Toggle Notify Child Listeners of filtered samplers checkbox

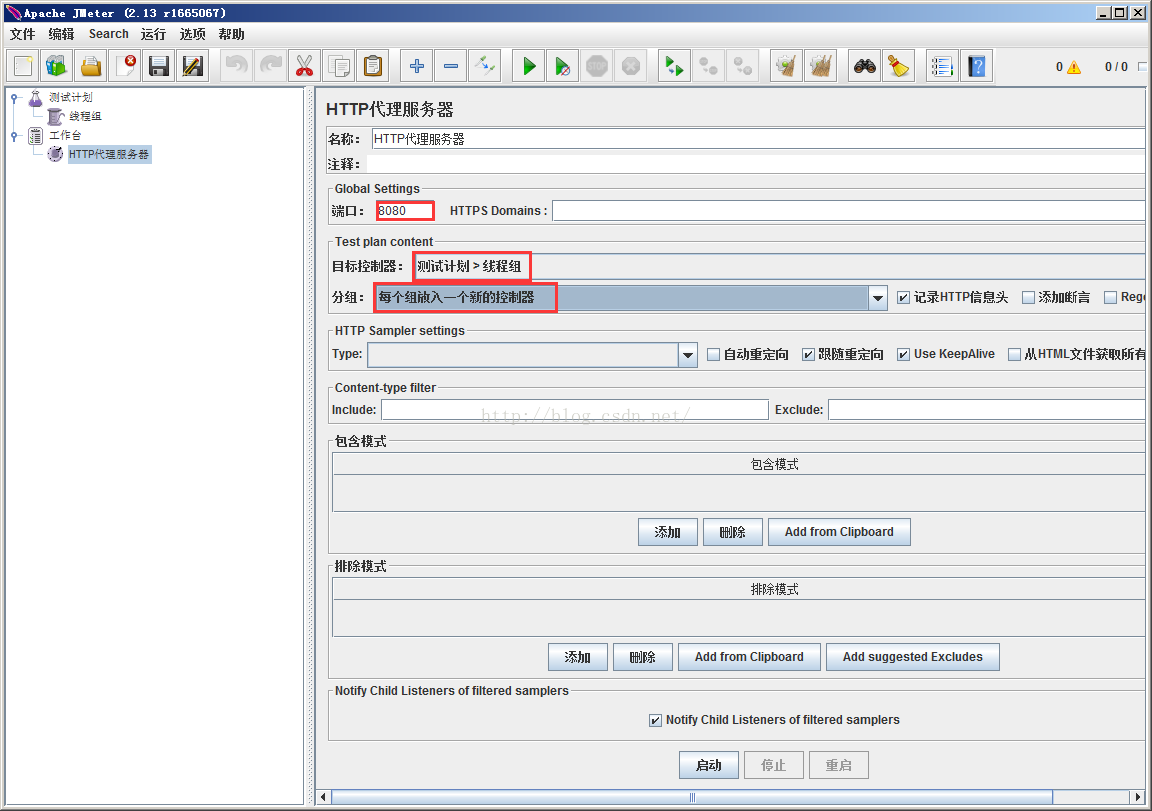point(655,721)
